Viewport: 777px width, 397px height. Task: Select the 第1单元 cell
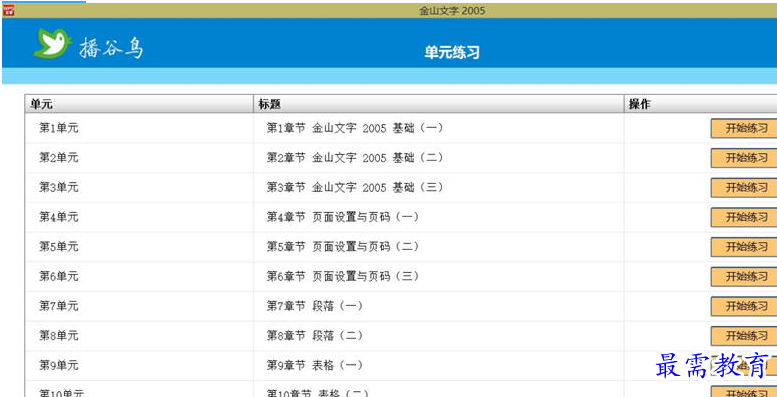[x=139, y=128]
